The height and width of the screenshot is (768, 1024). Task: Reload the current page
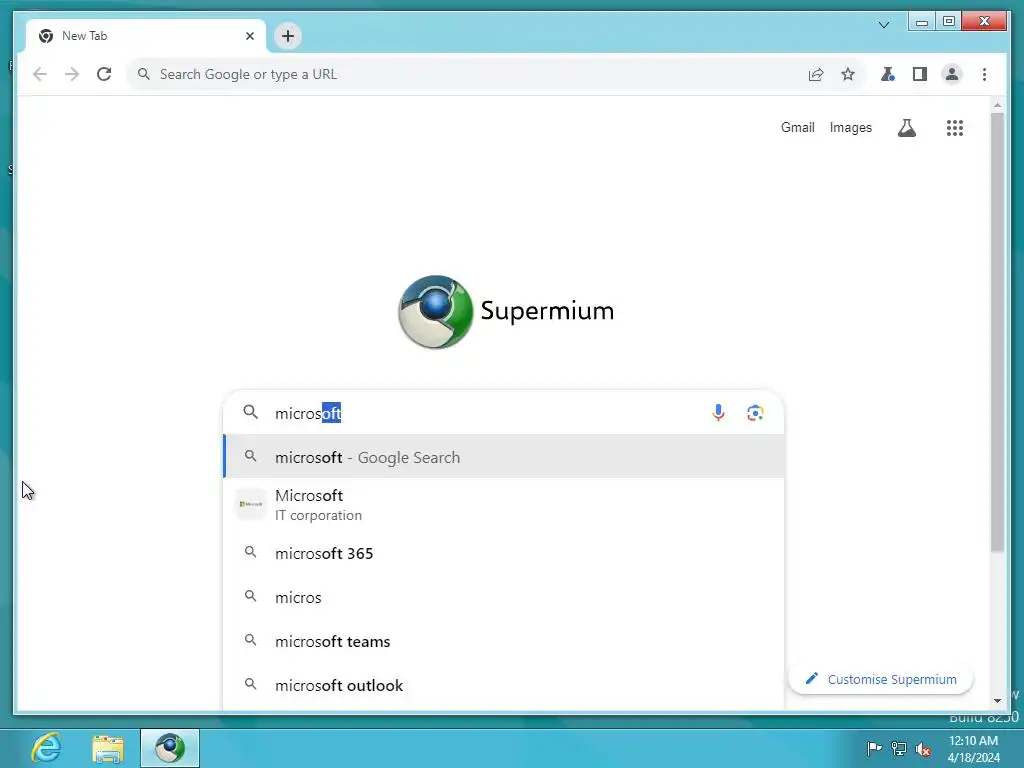click(104, 74)
